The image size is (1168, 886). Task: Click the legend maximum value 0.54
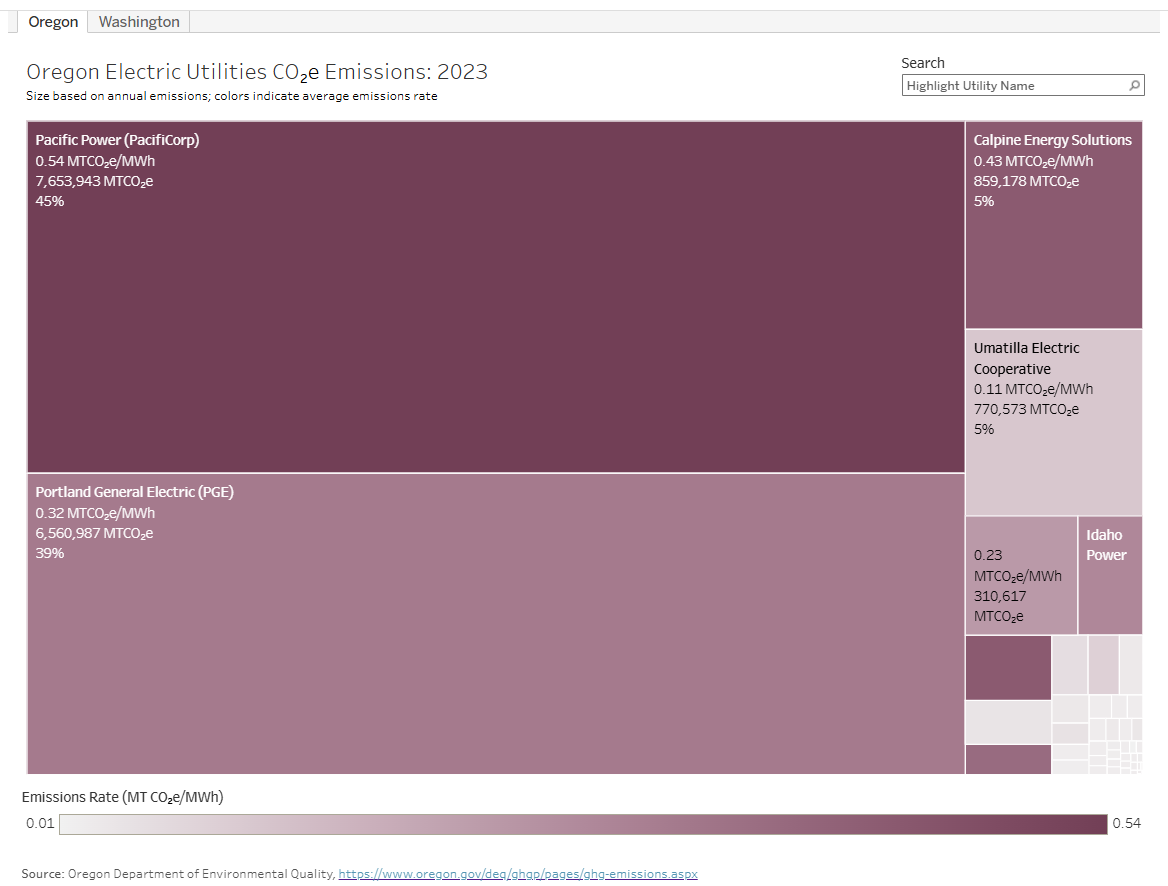tap(1126, 823)
